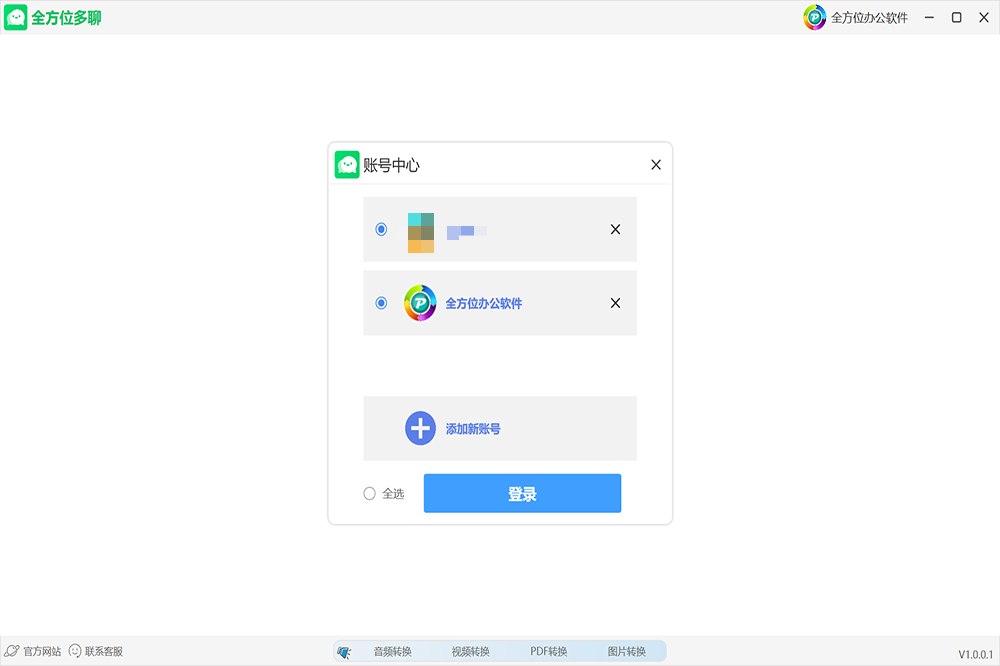The image size is (1000, 666).
Task: Click the green chat logo in 账号中心 header
Action: tap(347, 165)
